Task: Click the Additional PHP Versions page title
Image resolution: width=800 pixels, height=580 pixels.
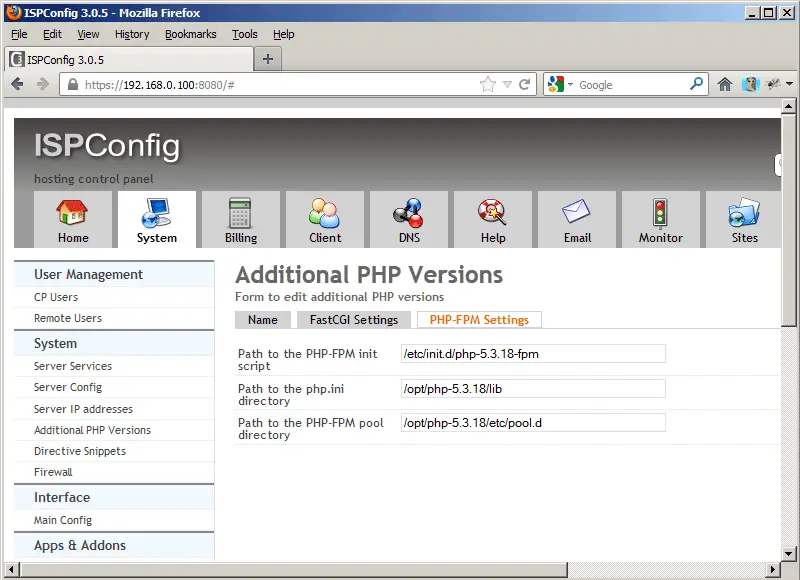Action: click(x=369, y=274)
